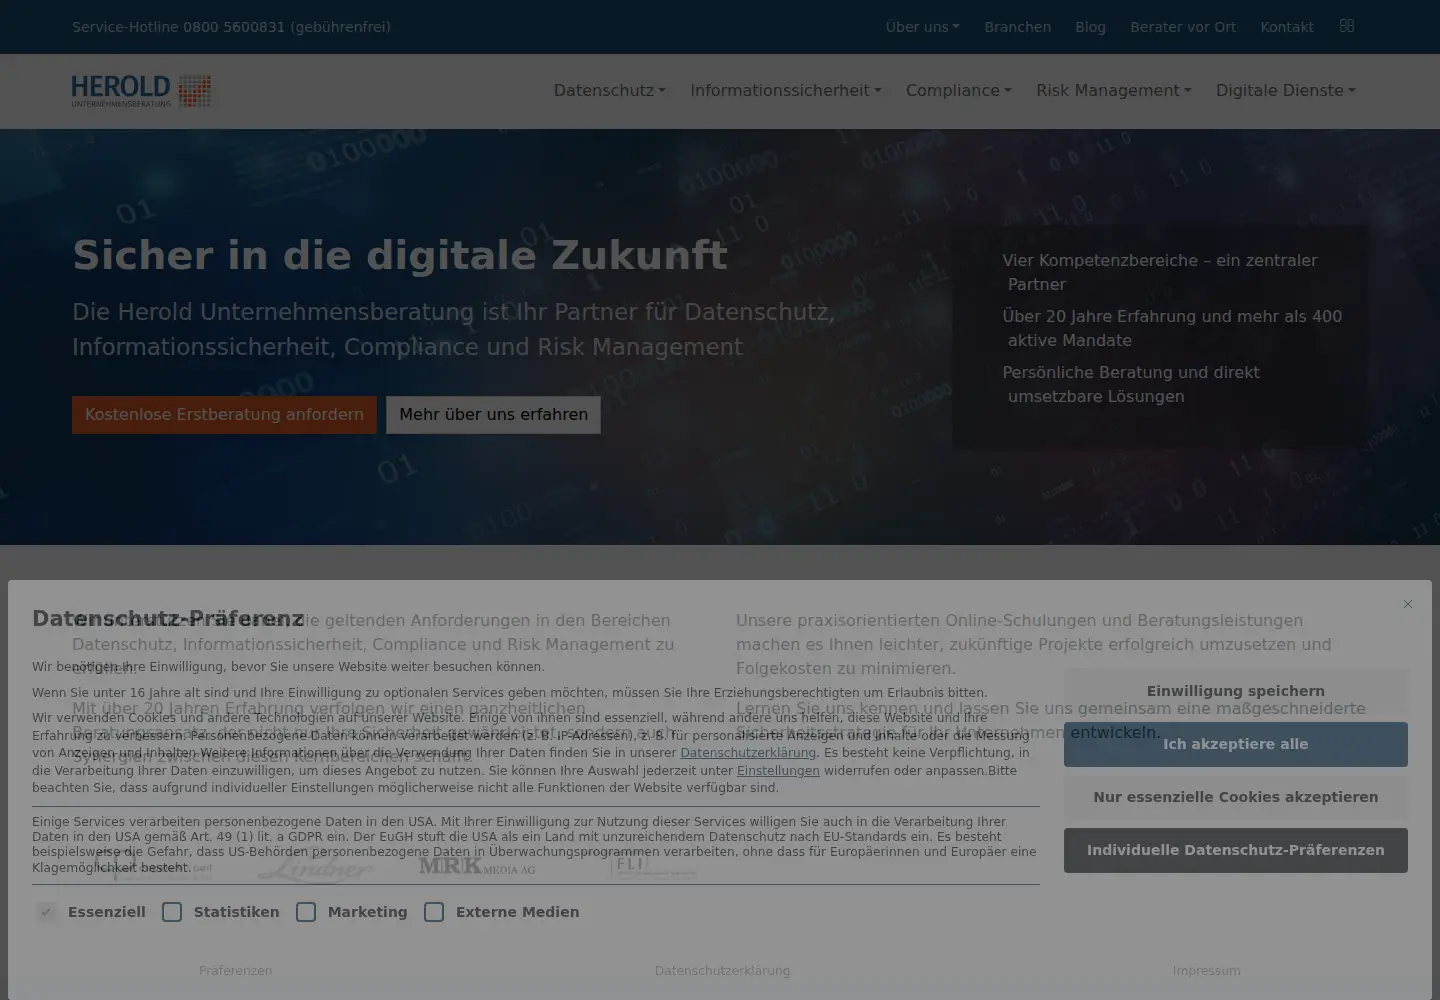Click Einwilligung speichern button

click(1236, 691)
